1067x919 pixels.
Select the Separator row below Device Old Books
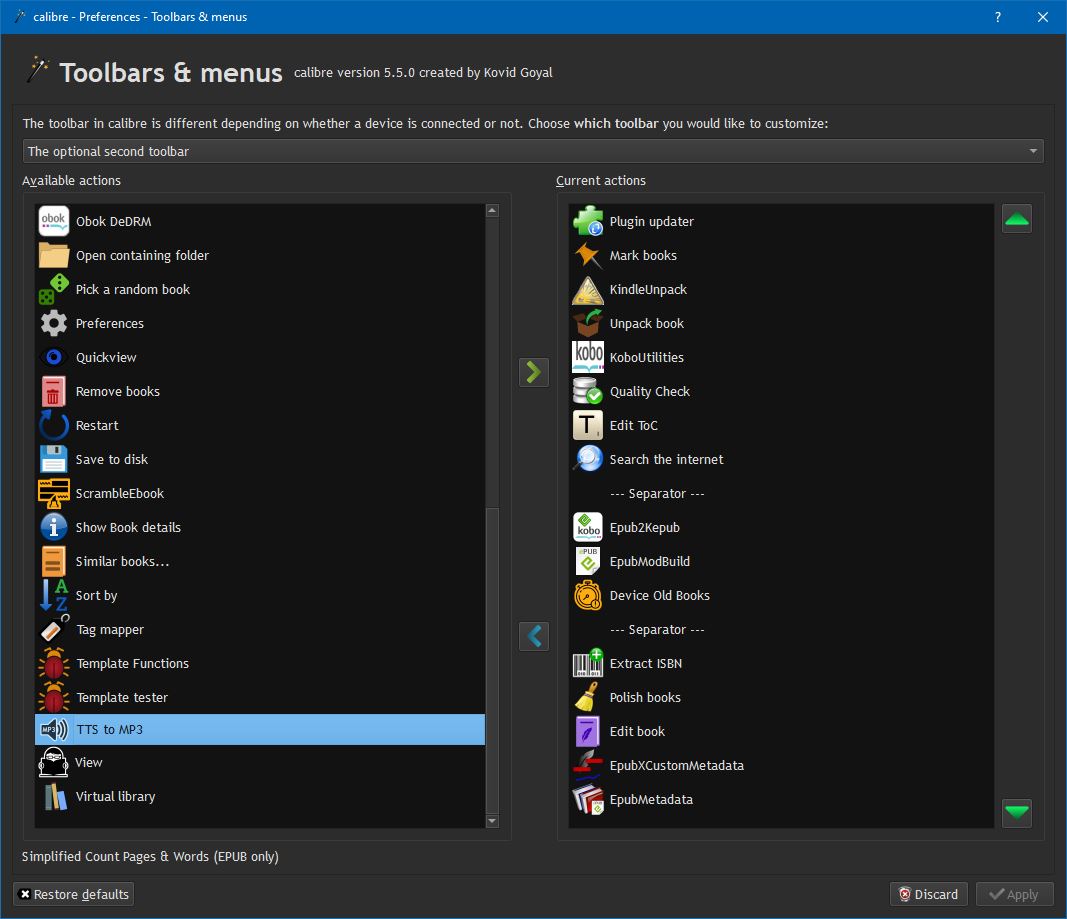pos(781,629)
